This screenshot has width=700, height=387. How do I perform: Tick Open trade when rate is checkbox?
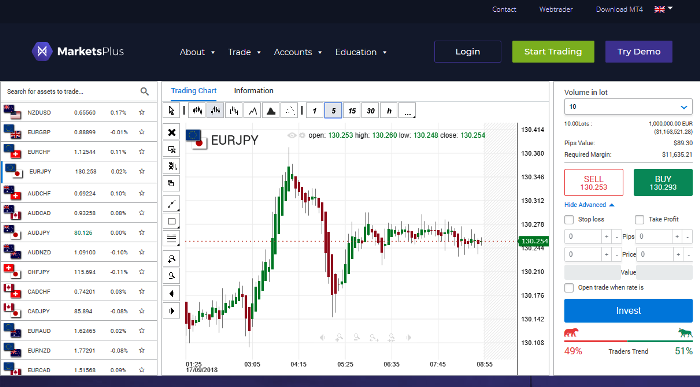569,288
